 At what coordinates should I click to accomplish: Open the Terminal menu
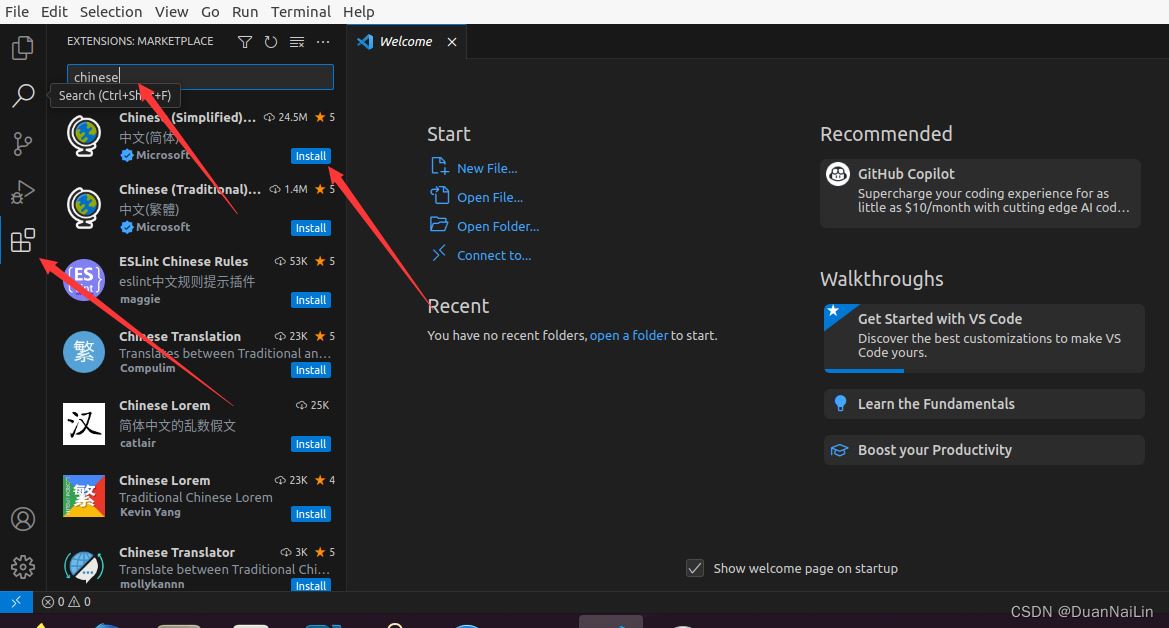(x=300, y=12)
